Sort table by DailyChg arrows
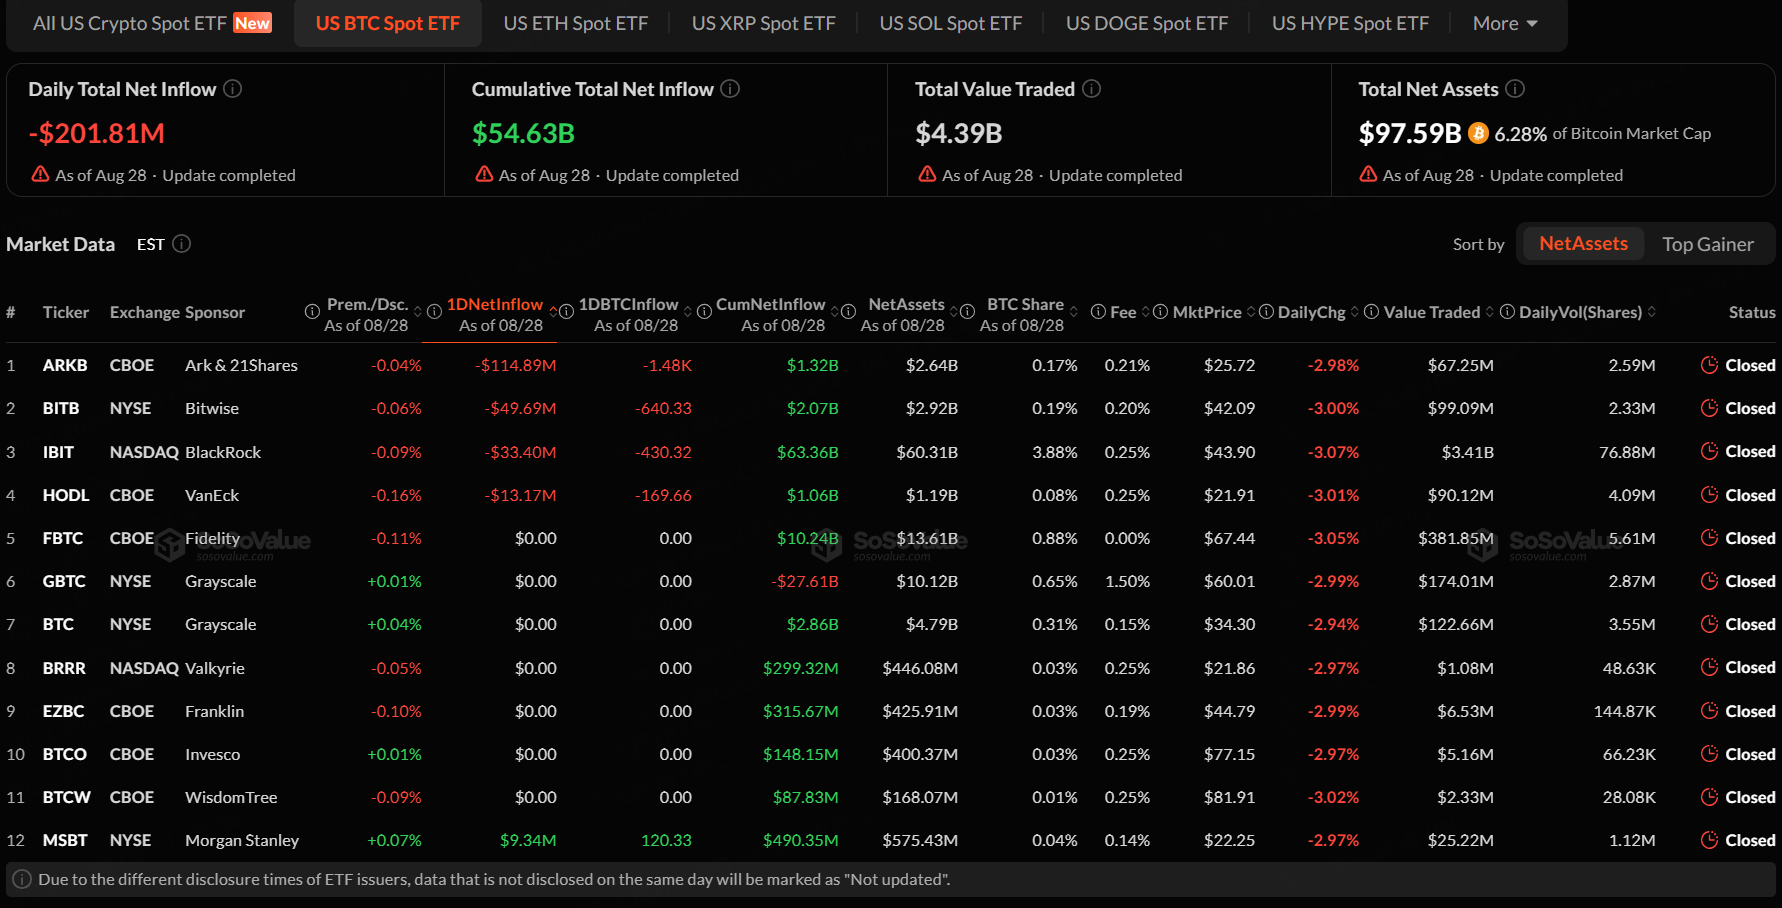The image size is (1782, 908). [x=1355, y=312]
